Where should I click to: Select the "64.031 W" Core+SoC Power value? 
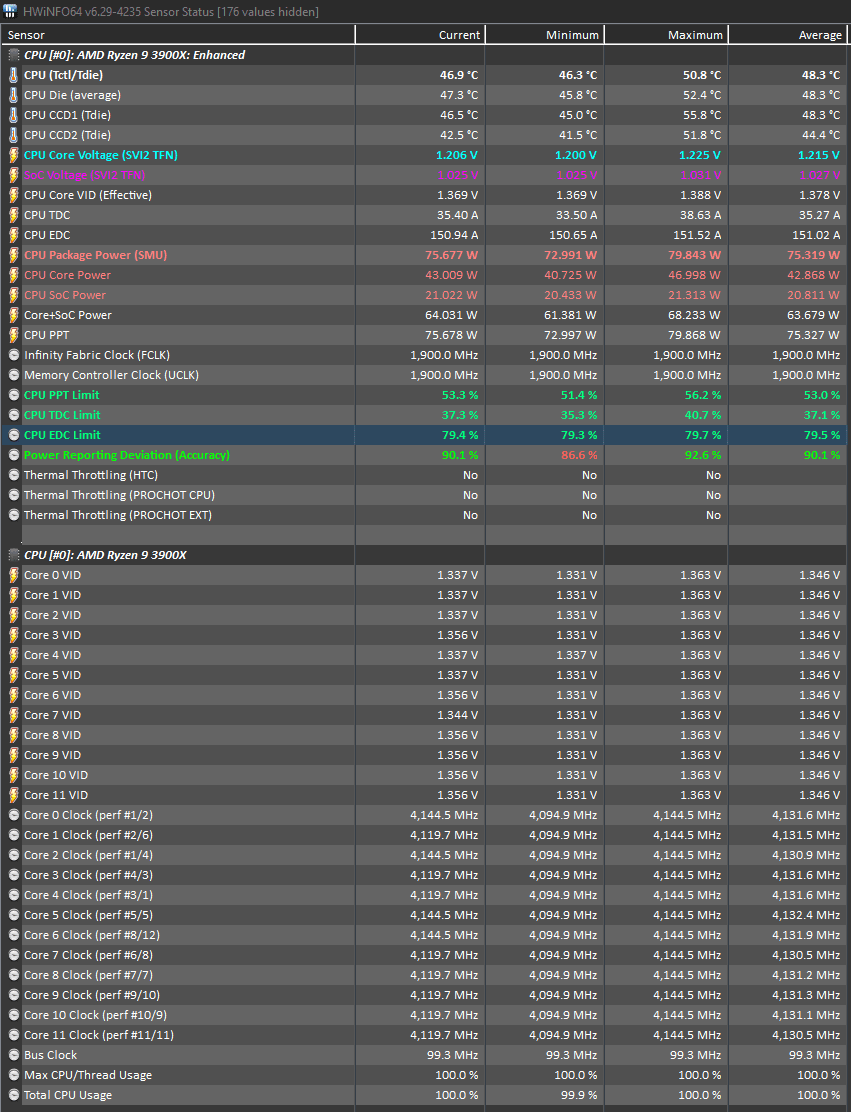[x=452, y=315]
